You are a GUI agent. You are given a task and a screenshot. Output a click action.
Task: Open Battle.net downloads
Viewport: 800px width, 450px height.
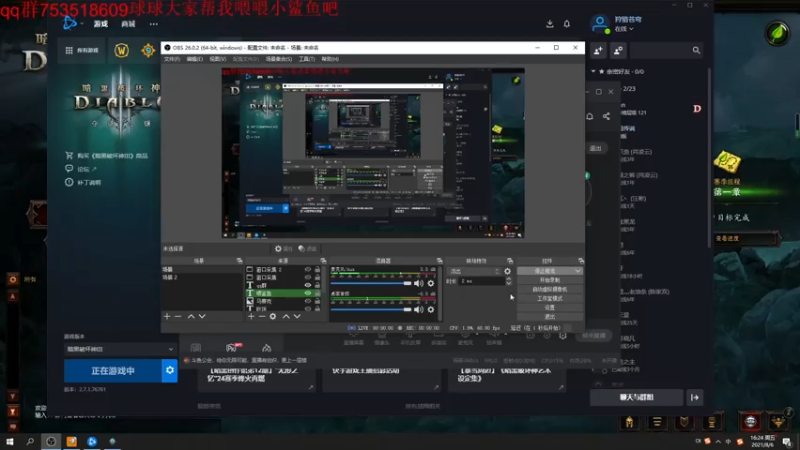tap(549, 23)
